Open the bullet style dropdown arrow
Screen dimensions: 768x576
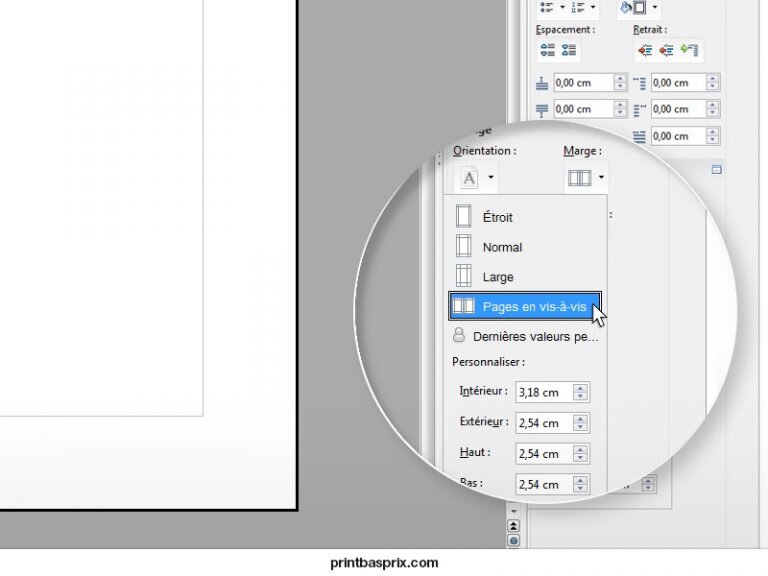pos(562,7)
